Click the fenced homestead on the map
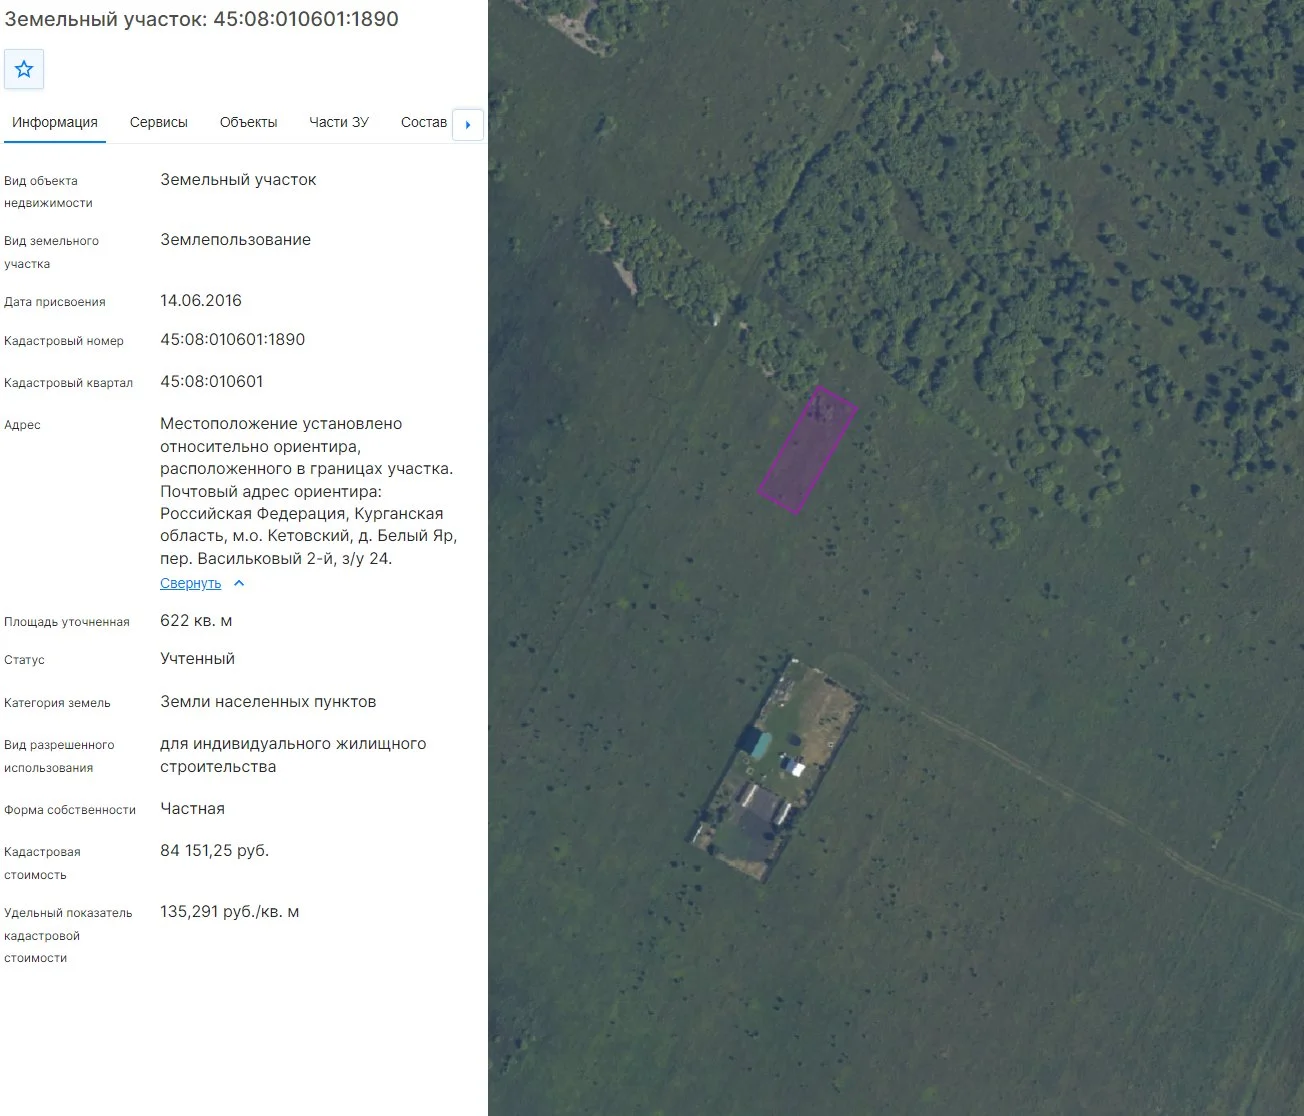Image resolution: width=1304 pixels, height=1116 pixels. pyautogui.click(x=778, y=770)
